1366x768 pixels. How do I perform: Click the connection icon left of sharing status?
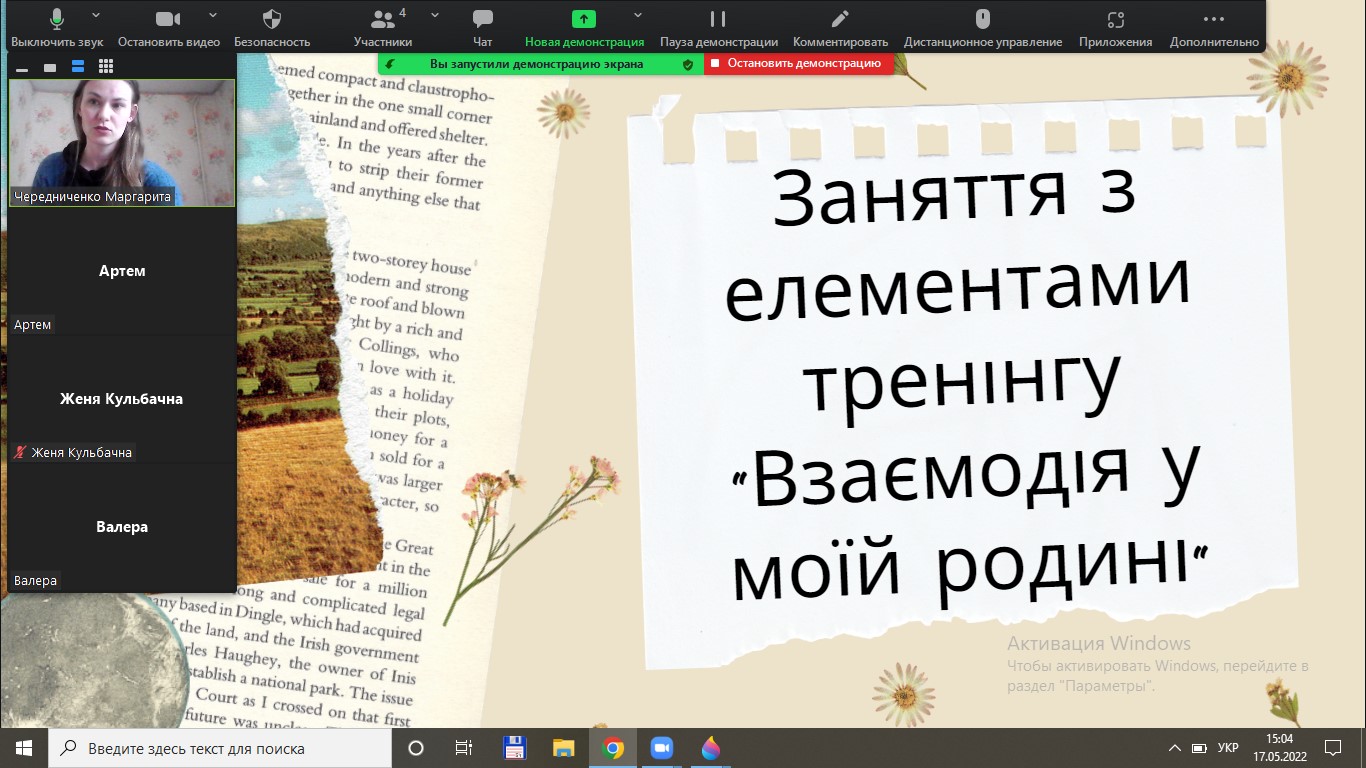[x=390, y=64]
